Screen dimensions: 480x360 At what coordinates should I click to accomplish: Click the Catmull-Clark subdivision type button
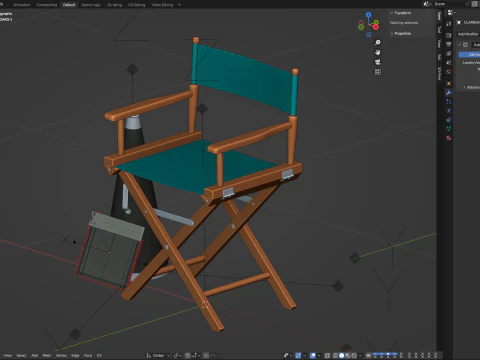point(469,54)
